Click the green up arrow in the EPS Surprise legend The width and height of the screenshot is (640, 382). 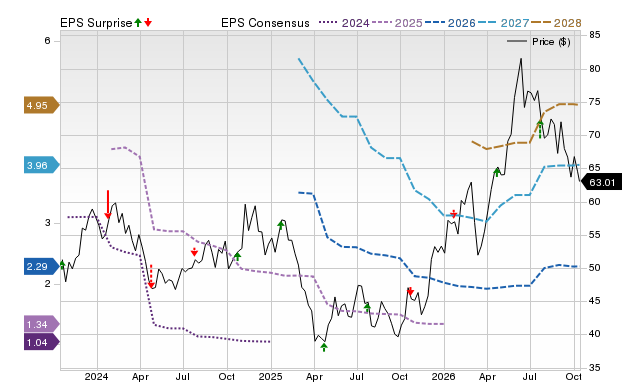pos(138,23)
